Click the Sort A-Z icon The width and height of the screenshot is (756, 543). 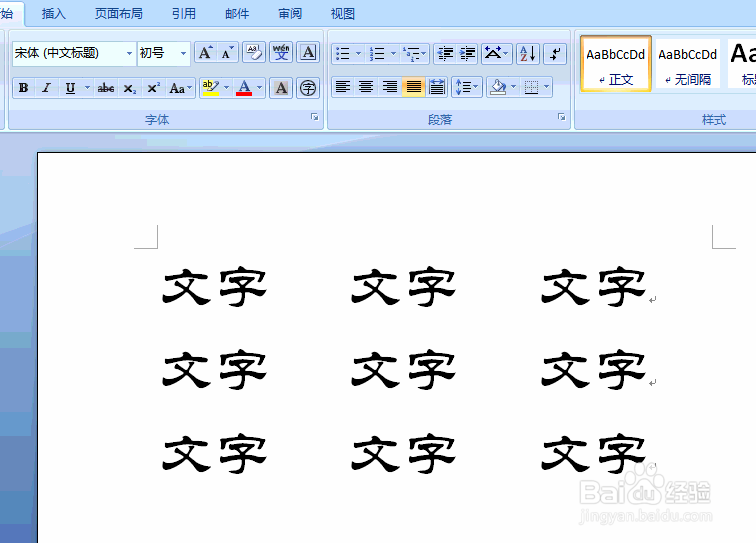(x=527, y=54)
